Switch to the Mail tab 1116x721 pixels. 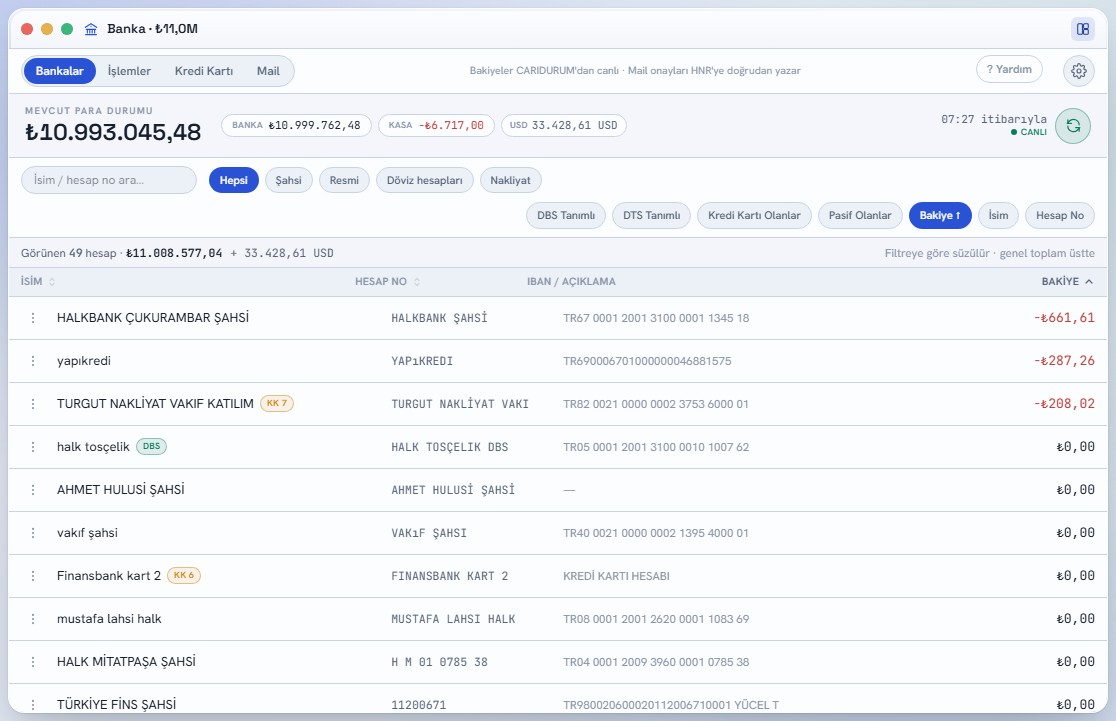(x=268, y=71)
